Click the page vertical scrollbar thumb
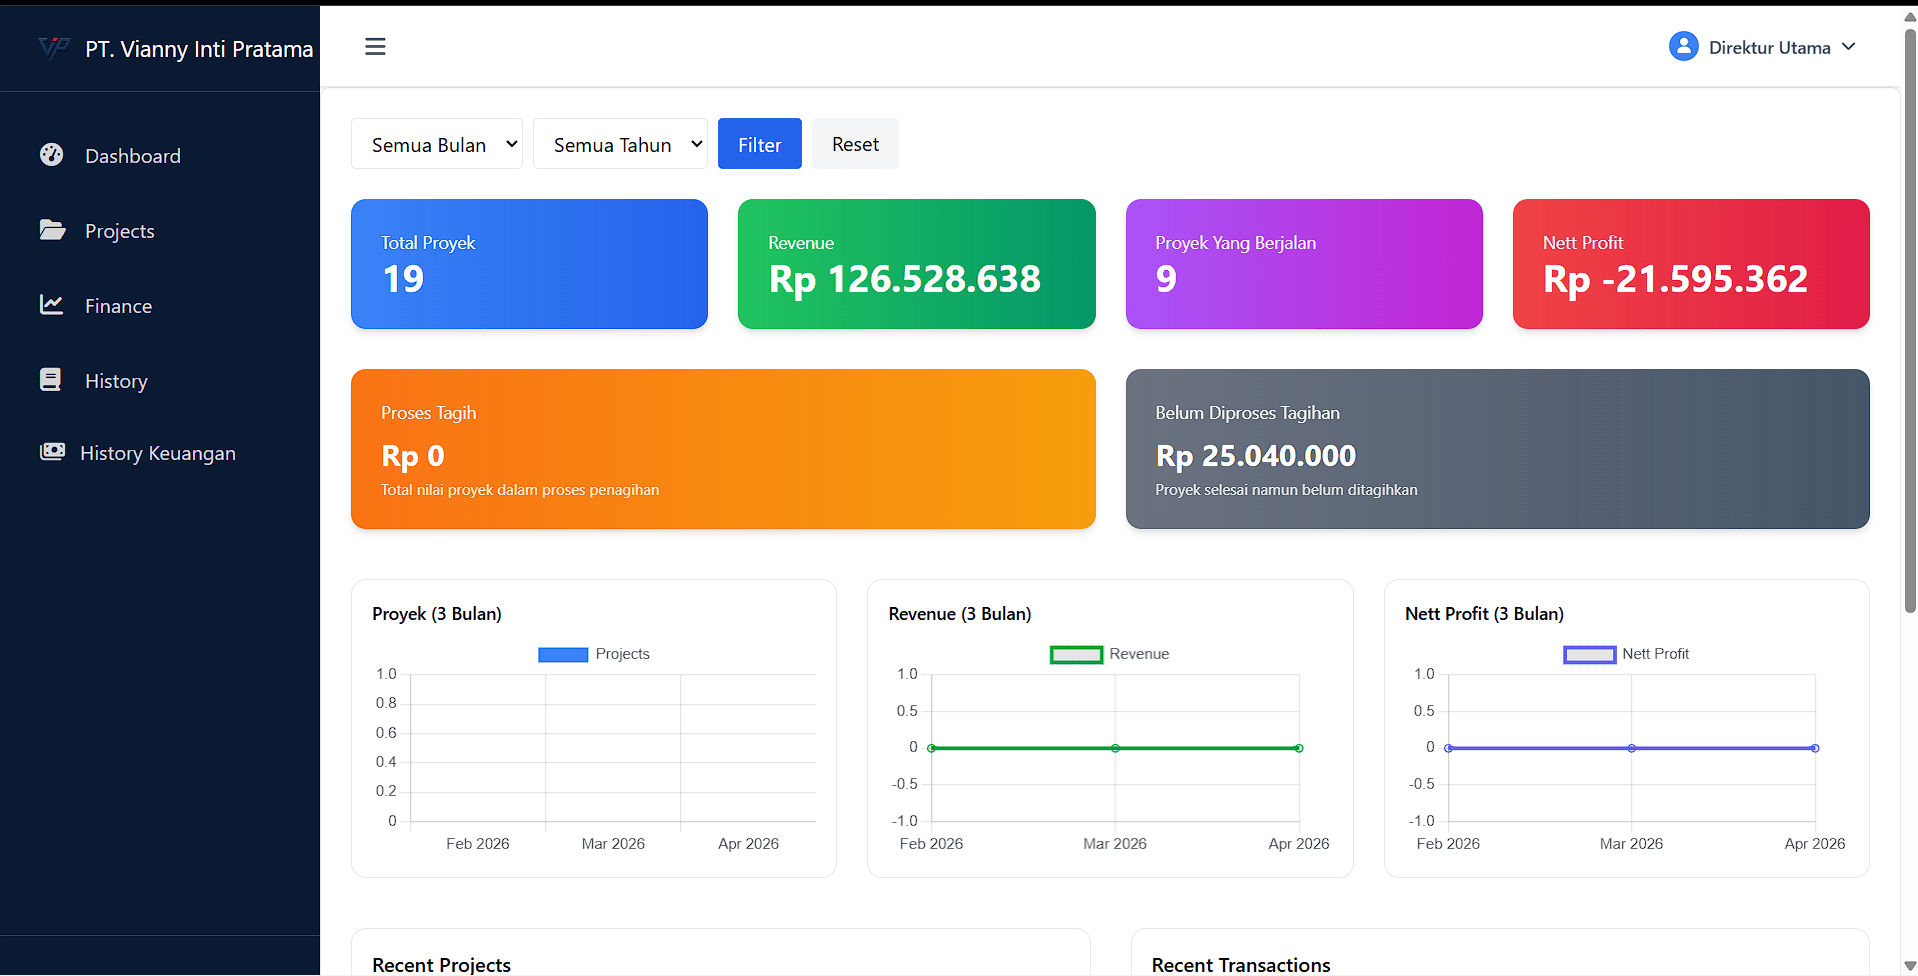This screenshot has height=976, width=1918. (1910, 320)
